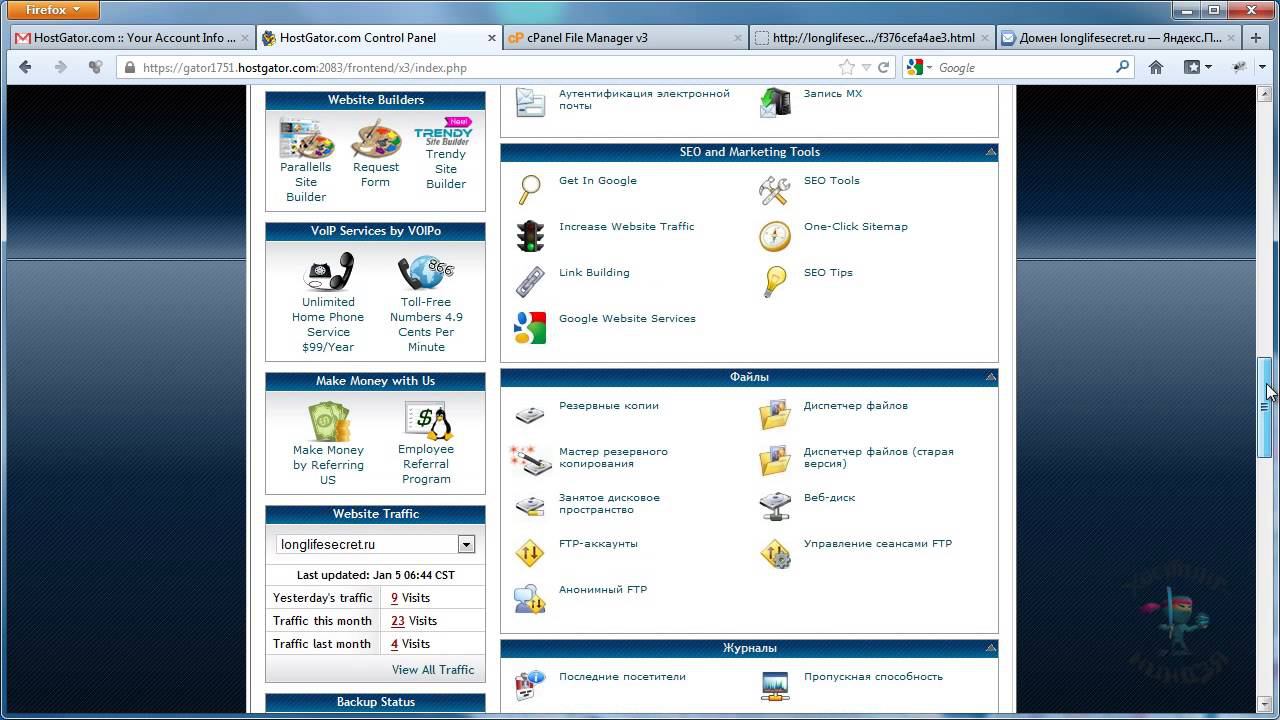Viewport: 1280px width, 720px height.
Task: Open the Link Building icon
Action: 530,282
